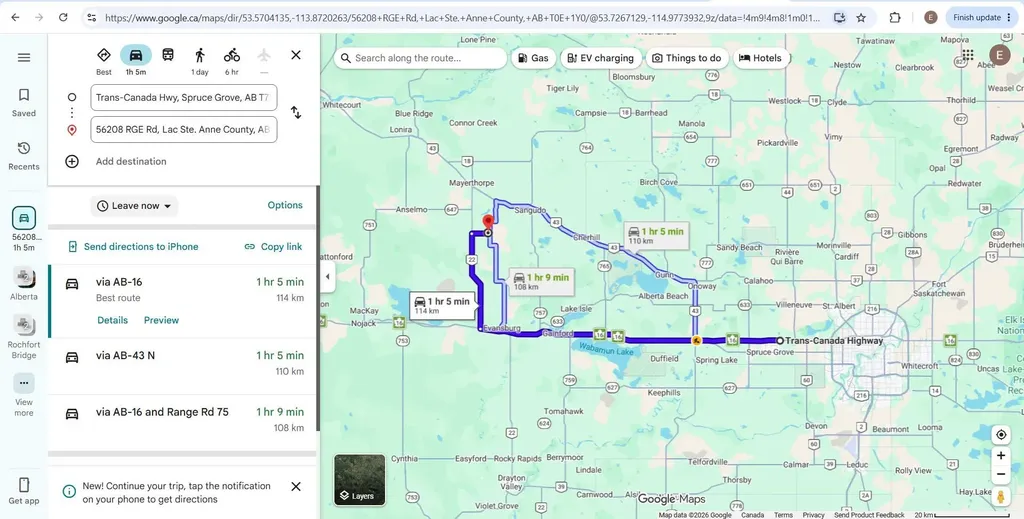Image resolution: width=1024 pixels, height=519 pixels.
Task: Click the install app icon in address bar
Action: [x=840, y=18]
